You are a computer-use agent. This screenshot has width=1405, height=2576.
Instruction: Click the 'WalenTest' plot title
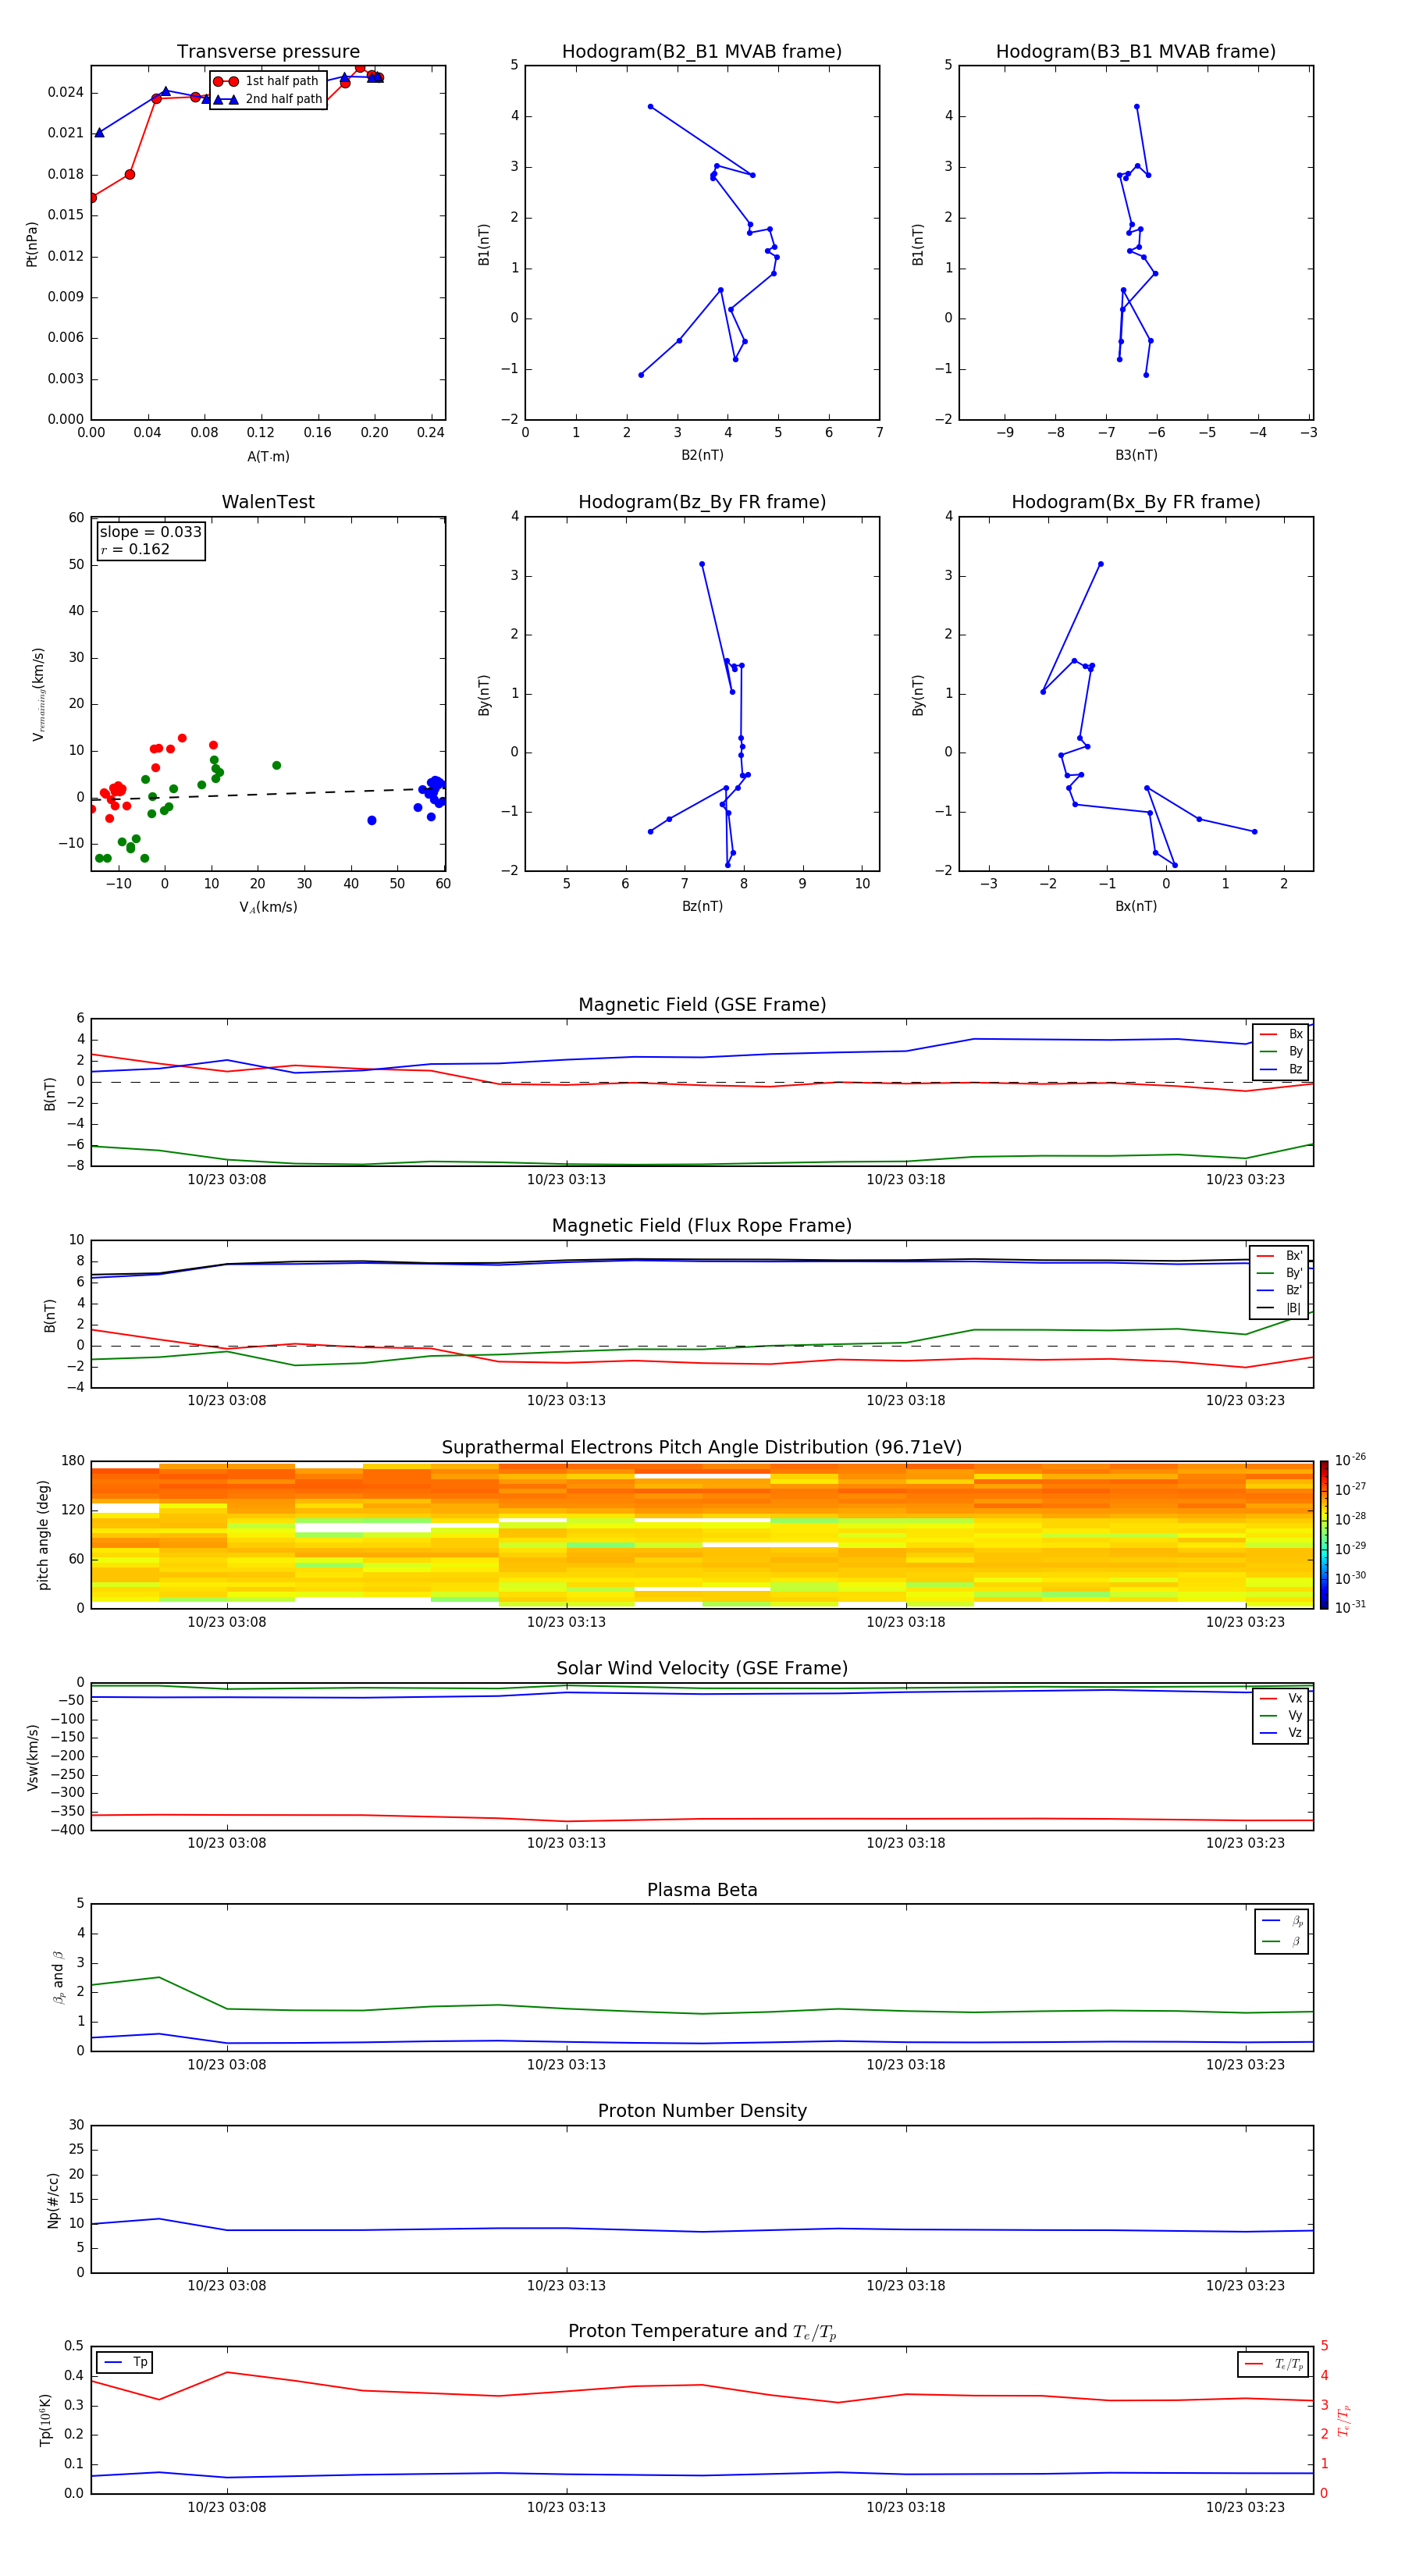click(268, 502)
